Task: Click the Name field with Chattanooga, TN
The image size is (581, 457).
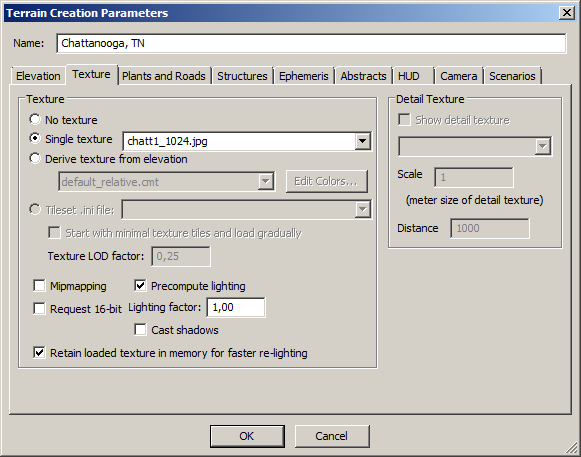Action: click(x=311, y=43)
